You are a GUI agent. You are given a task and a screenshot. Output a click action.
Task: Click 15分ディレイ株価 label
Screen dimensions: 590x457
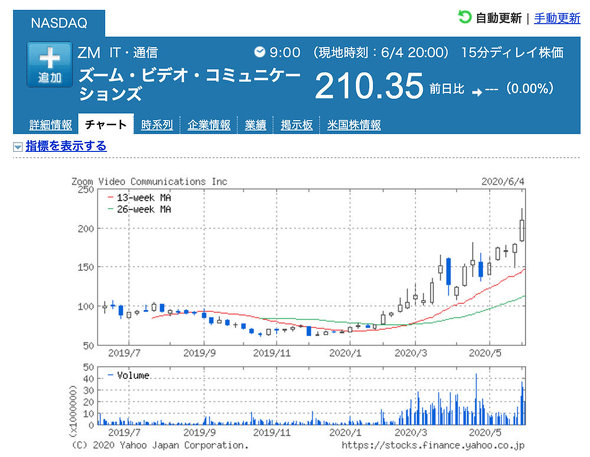(x=512, y=53)
